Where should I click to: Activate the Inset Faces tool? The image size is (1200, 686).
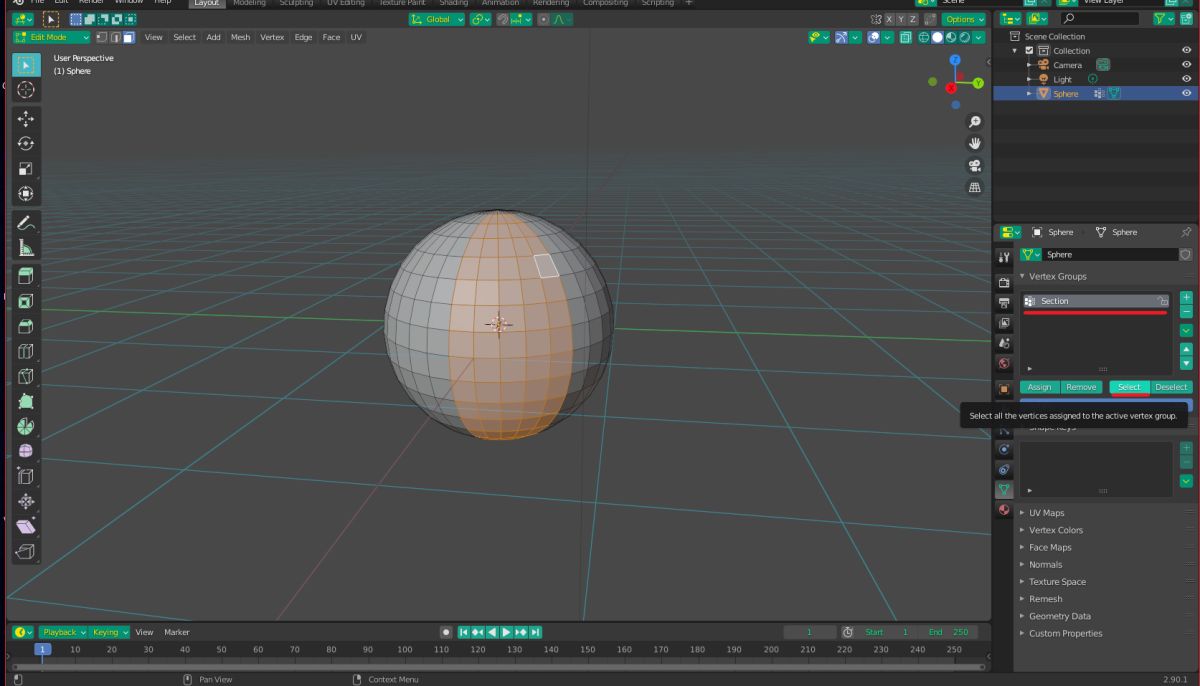[26, 301]
